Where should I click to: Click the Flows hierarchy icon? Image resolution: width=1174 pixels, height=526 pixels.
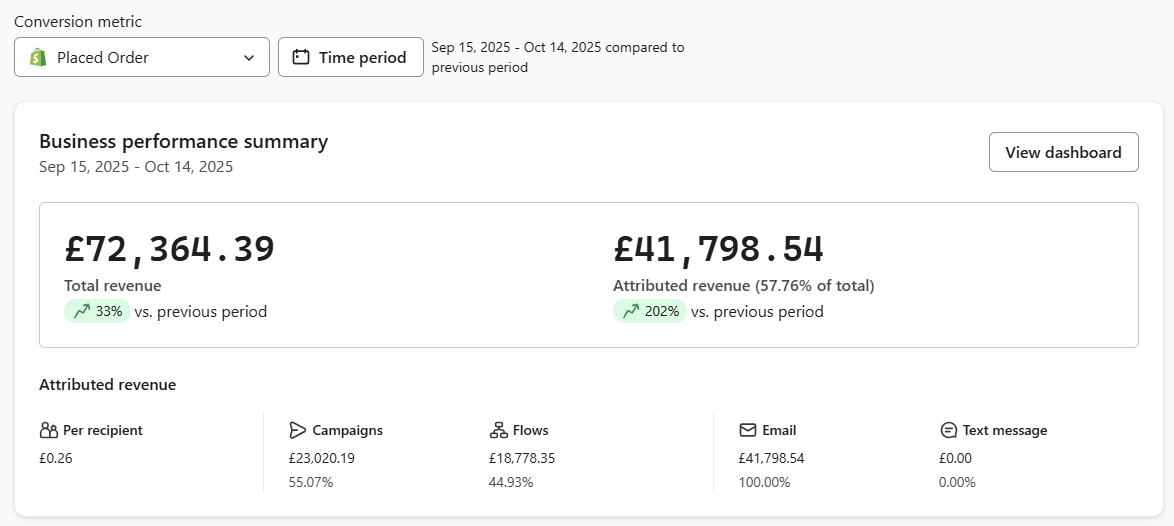coord(498,430)
